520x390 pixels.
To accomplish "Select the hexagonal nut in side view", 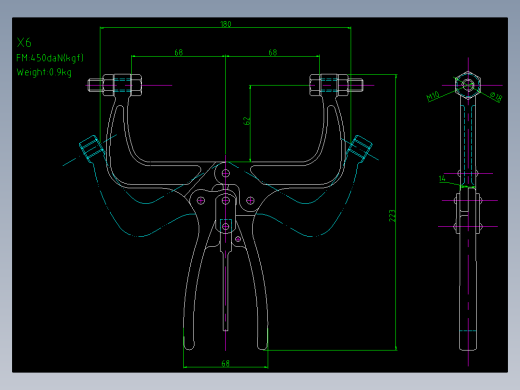I will point(468,85).
